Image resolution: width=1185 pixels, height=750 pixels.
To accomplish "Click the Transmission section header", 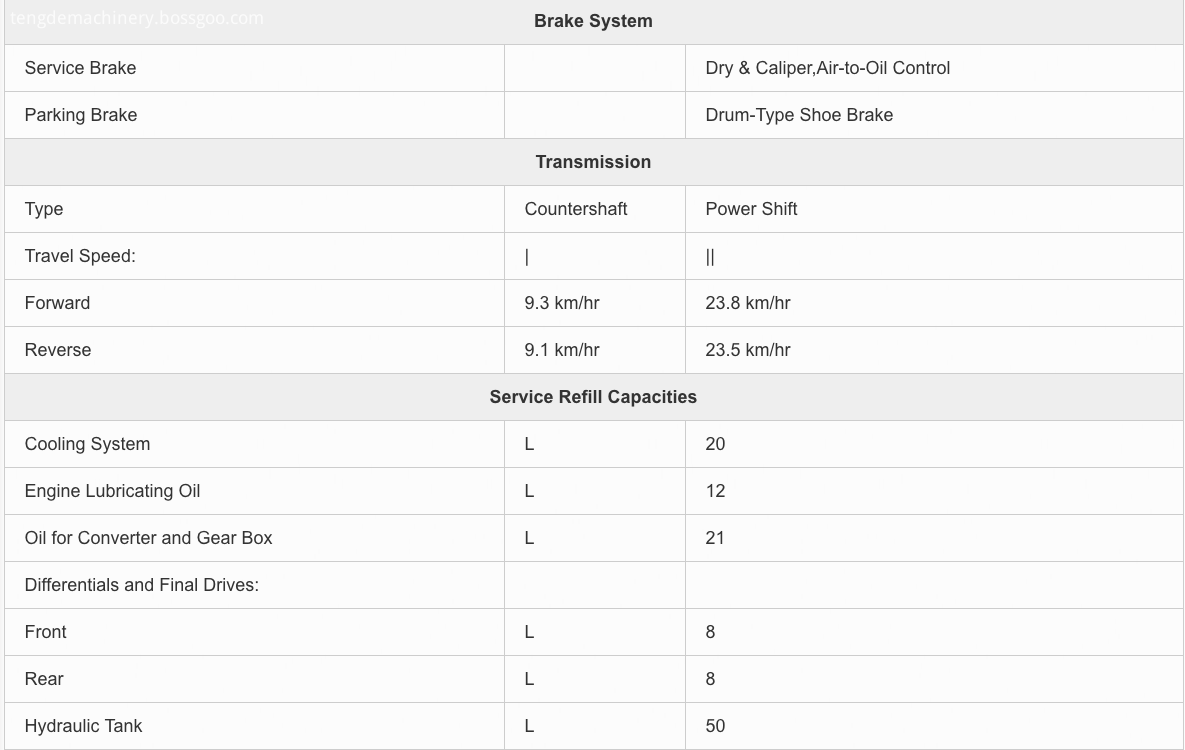I will pos(593,162).
